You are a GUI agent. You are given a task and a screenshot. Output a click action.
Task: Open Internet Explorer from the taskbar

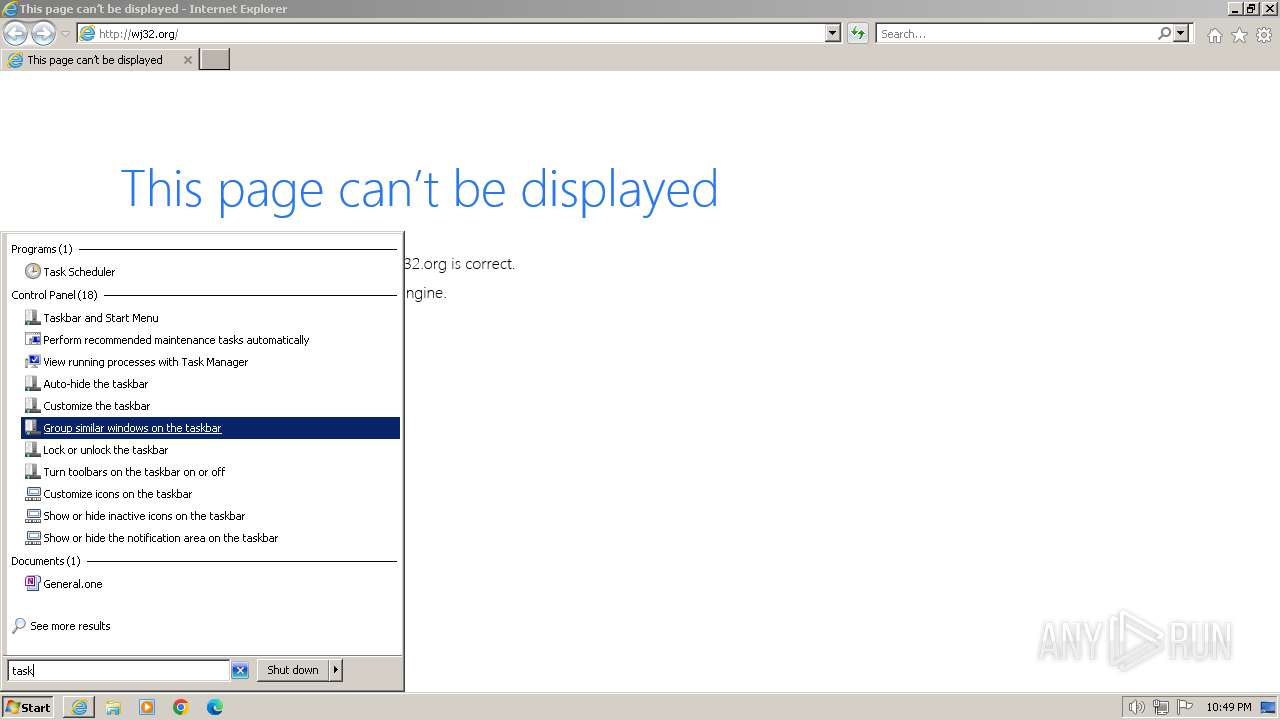point(79,707)
